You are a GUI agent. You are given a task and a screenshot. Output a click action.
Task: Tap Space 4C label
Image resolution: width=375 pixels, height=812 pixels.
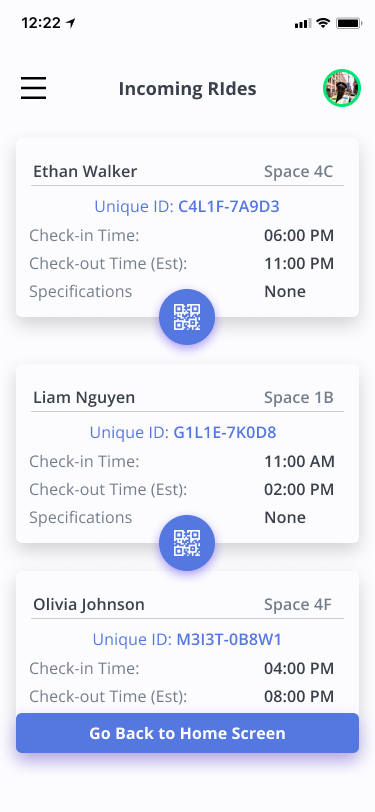pyautogui.click(x=299, y=171)
